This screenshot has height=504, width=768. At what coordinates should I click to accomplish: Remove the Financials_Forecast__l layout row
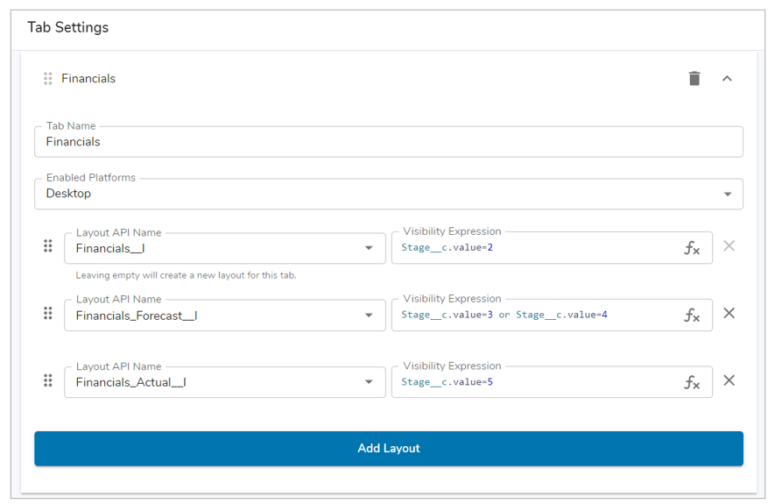[x=729, y=313]
